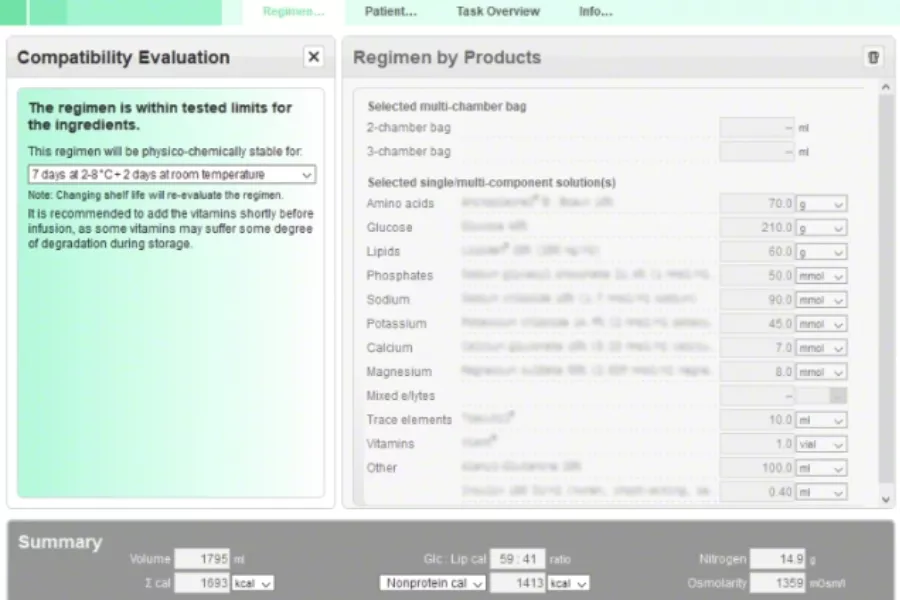Open the Patient tab

pyautogui.click(x=390, y=12)
